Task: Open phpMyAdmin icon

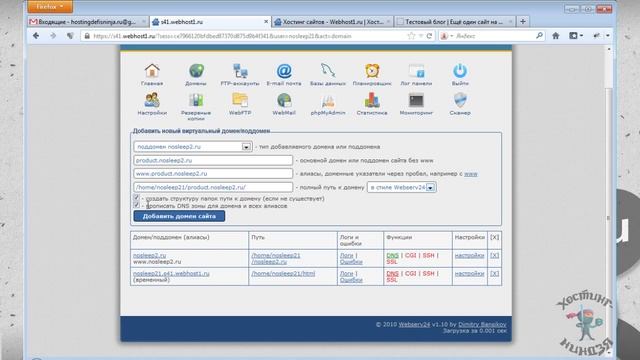Action: pos(328,100)
